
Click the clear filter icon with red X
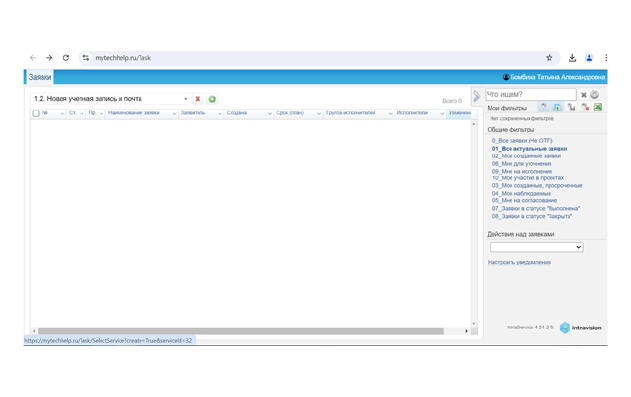(x=585, y=107)
